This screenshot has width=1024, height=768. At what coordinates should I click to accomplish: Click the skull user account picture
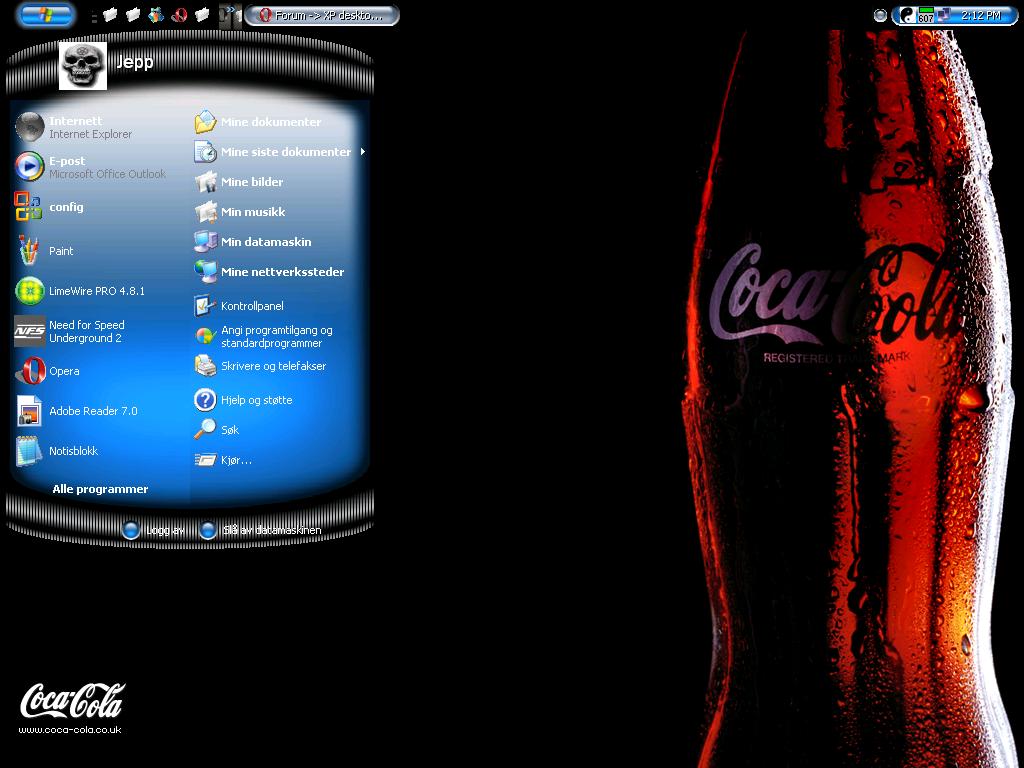(83, 66)
